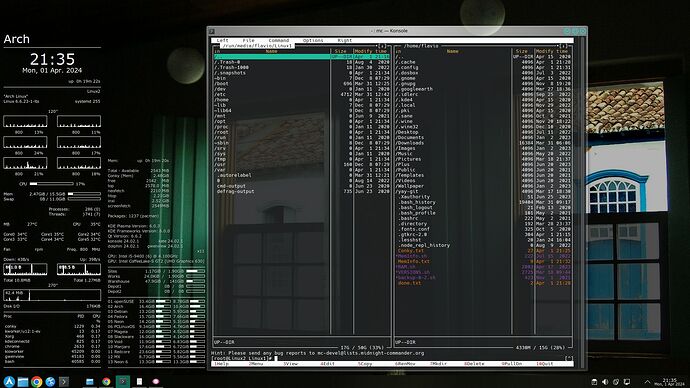Click the 10Quit function key button
The image size is (690, 388).
pyautogui.click(x=545, y=364)
